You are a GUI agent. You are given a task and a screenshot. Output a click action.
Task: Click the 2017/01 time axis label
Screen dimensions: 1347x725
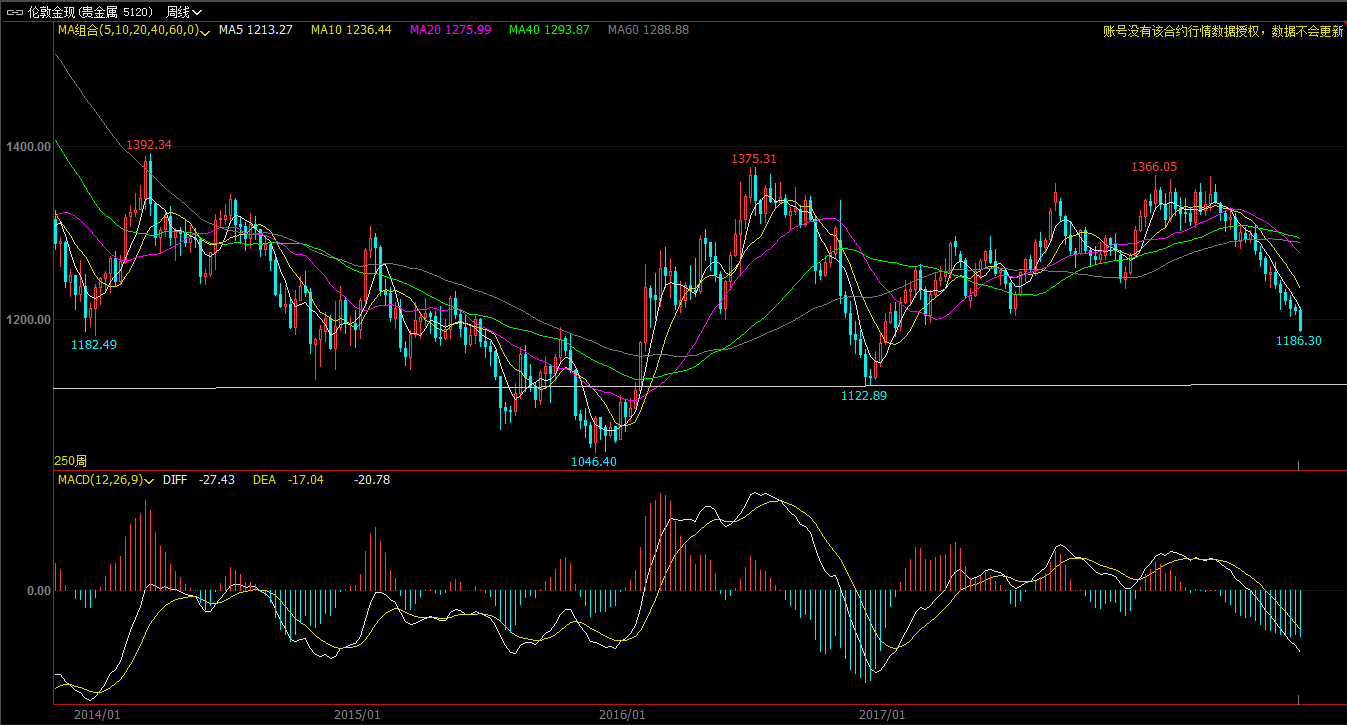pyautogui.click(x=882, y=715)
